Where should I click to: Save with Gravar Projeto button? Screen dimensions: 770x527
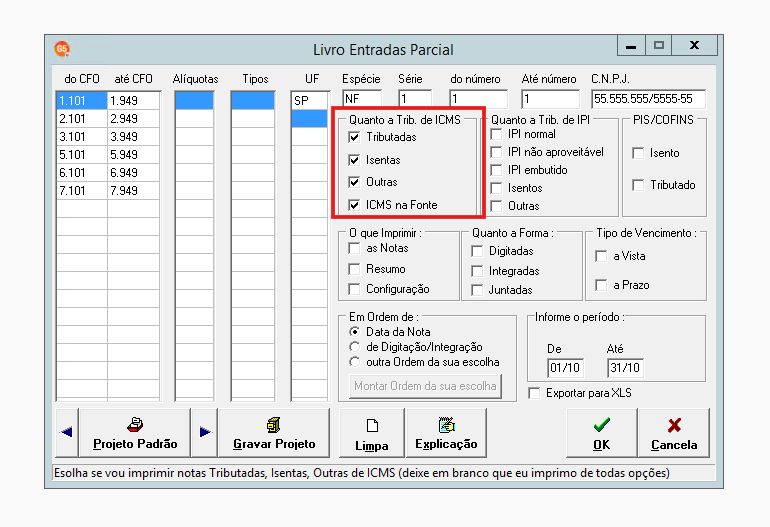coord(274,432)
